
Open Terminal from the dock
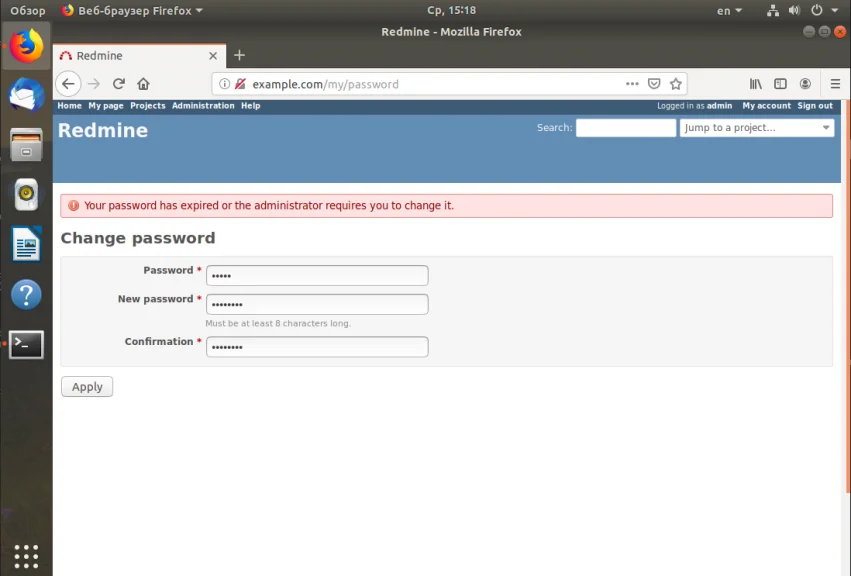pyautogui.click(x=26, y=344)
